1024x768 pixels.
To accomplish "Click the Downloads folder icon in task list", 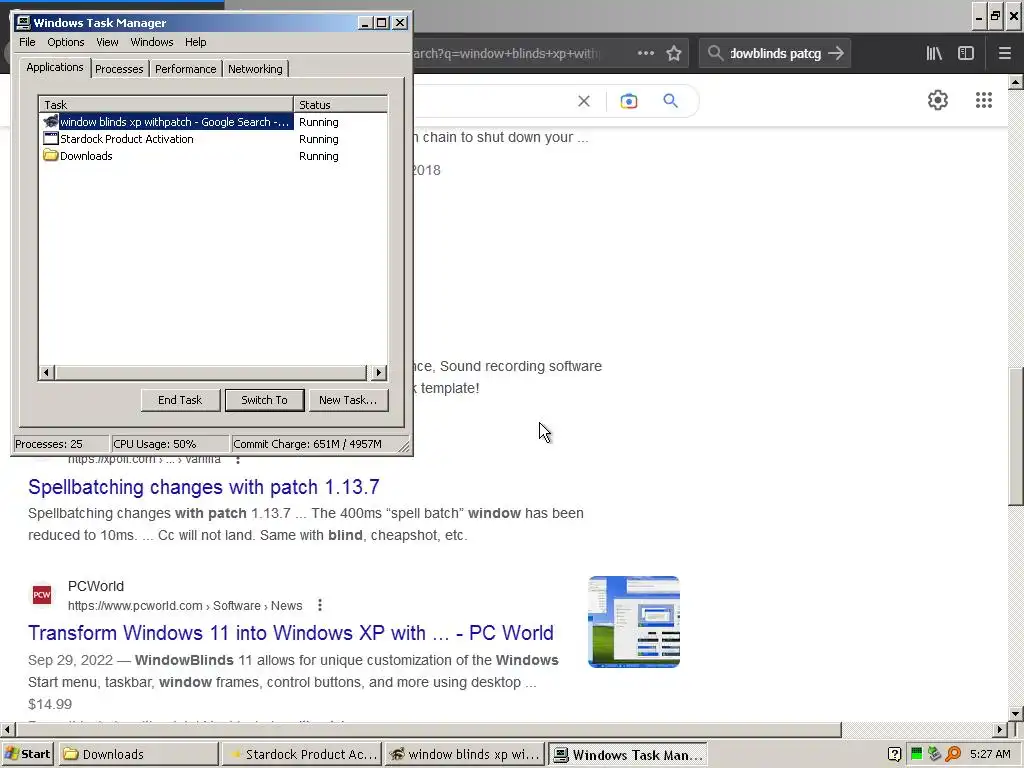I will [50, 155].
